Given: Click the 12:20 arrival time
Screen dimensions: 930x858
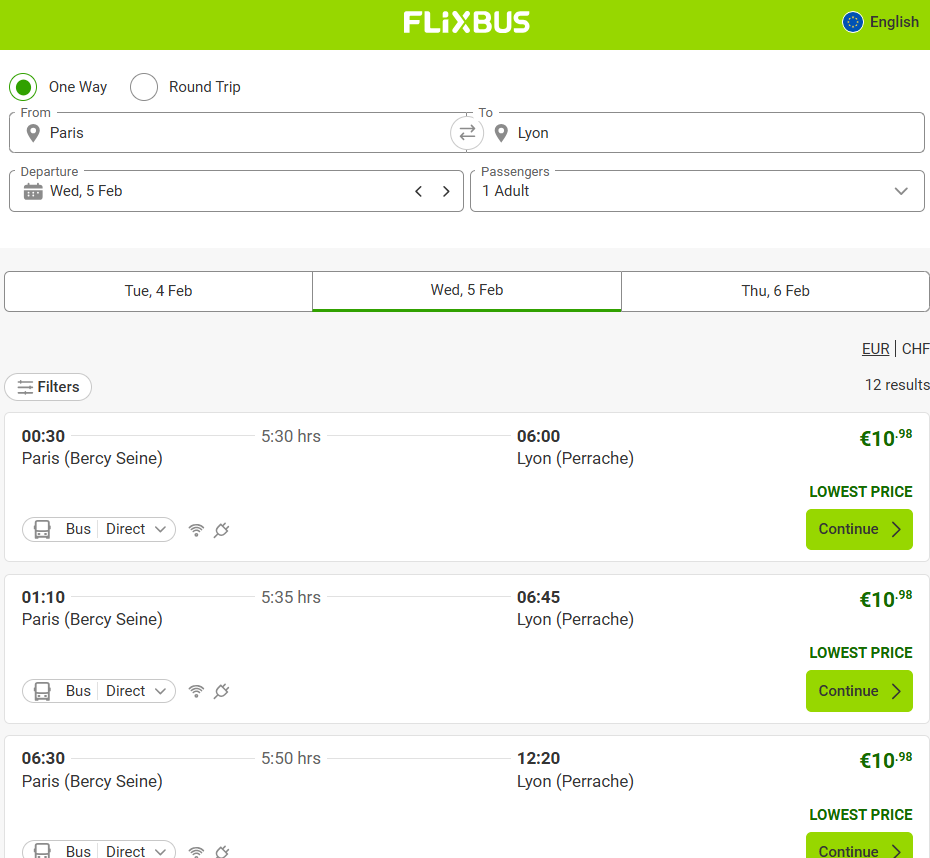Looking at the screenshot, I should click(x=538, y=758).
